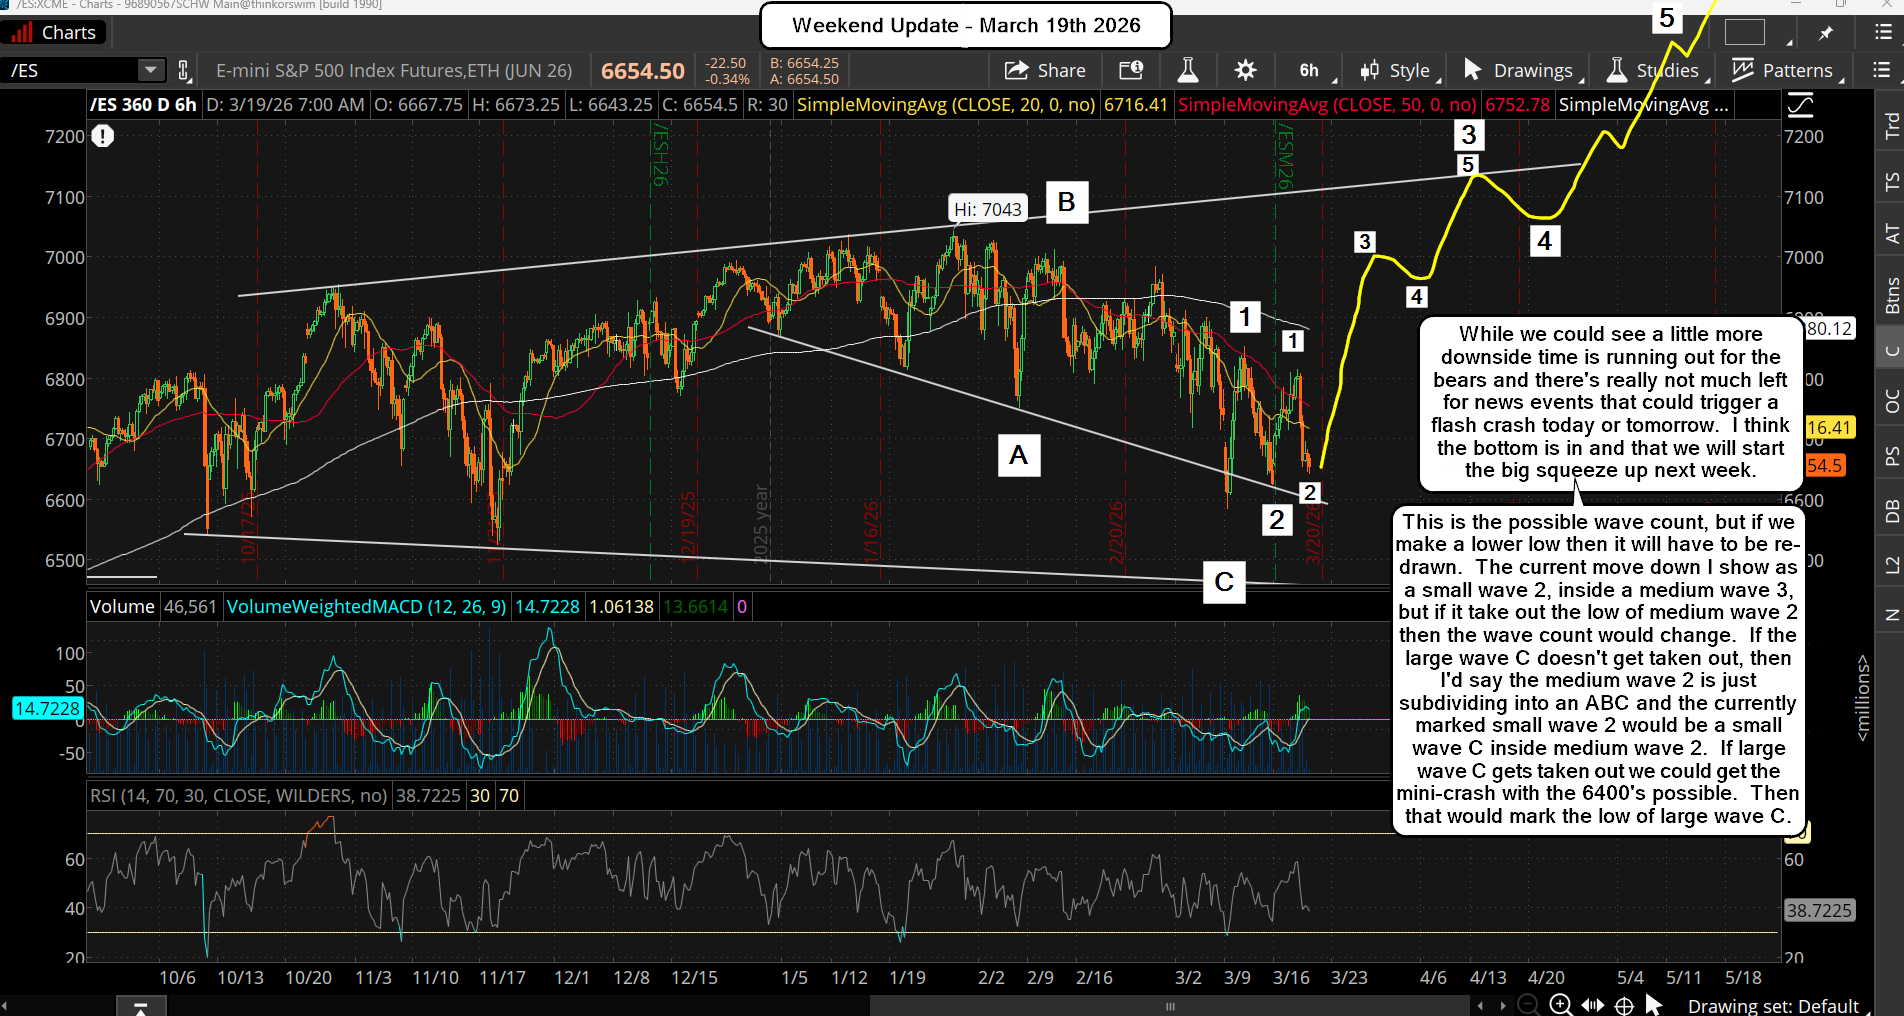1904x1016 pixels.
Task: Toggle the pin window icon
Action: point(1826,33)
